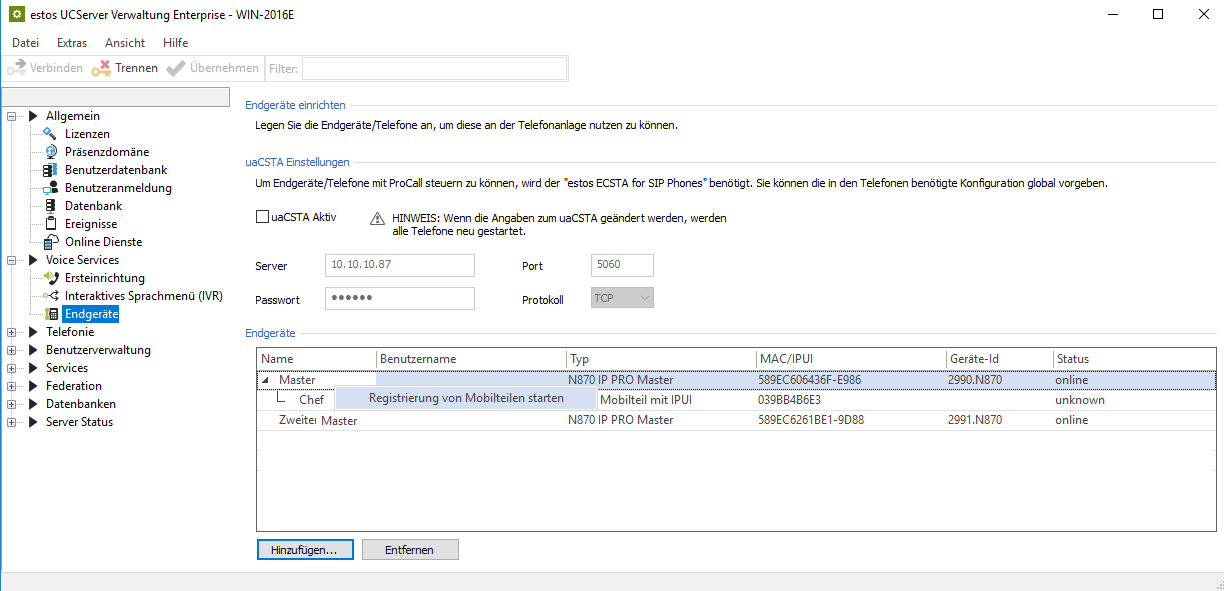Open the Extras menu
Screen dimensions: 1224x591
click(x=72, y=43)
